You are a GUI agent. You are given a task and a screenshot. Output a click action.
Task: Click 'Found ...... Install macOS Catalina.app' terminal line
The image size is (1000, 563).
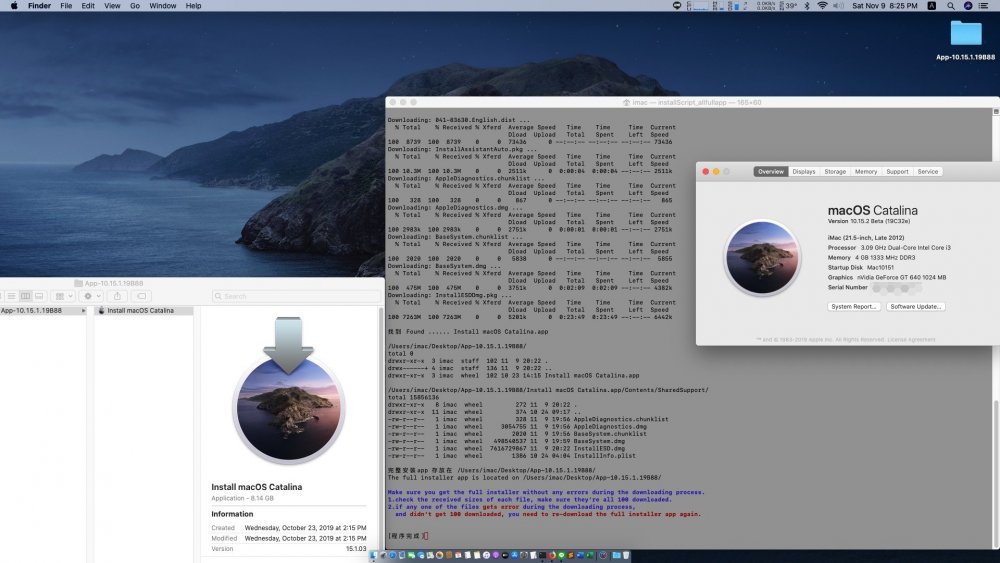click(x=468, y=332)
